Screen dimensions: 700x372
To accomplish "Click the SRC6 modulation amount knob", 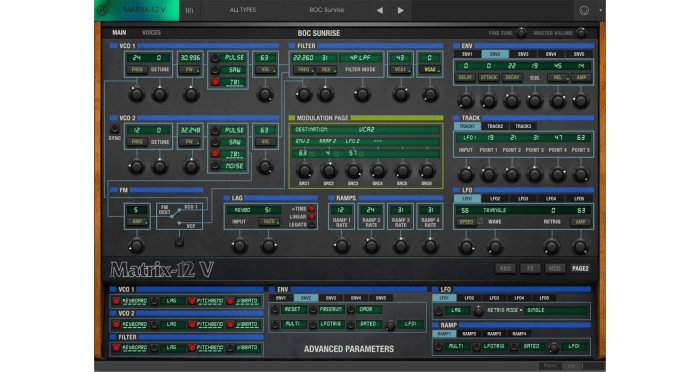I will 427,171.
